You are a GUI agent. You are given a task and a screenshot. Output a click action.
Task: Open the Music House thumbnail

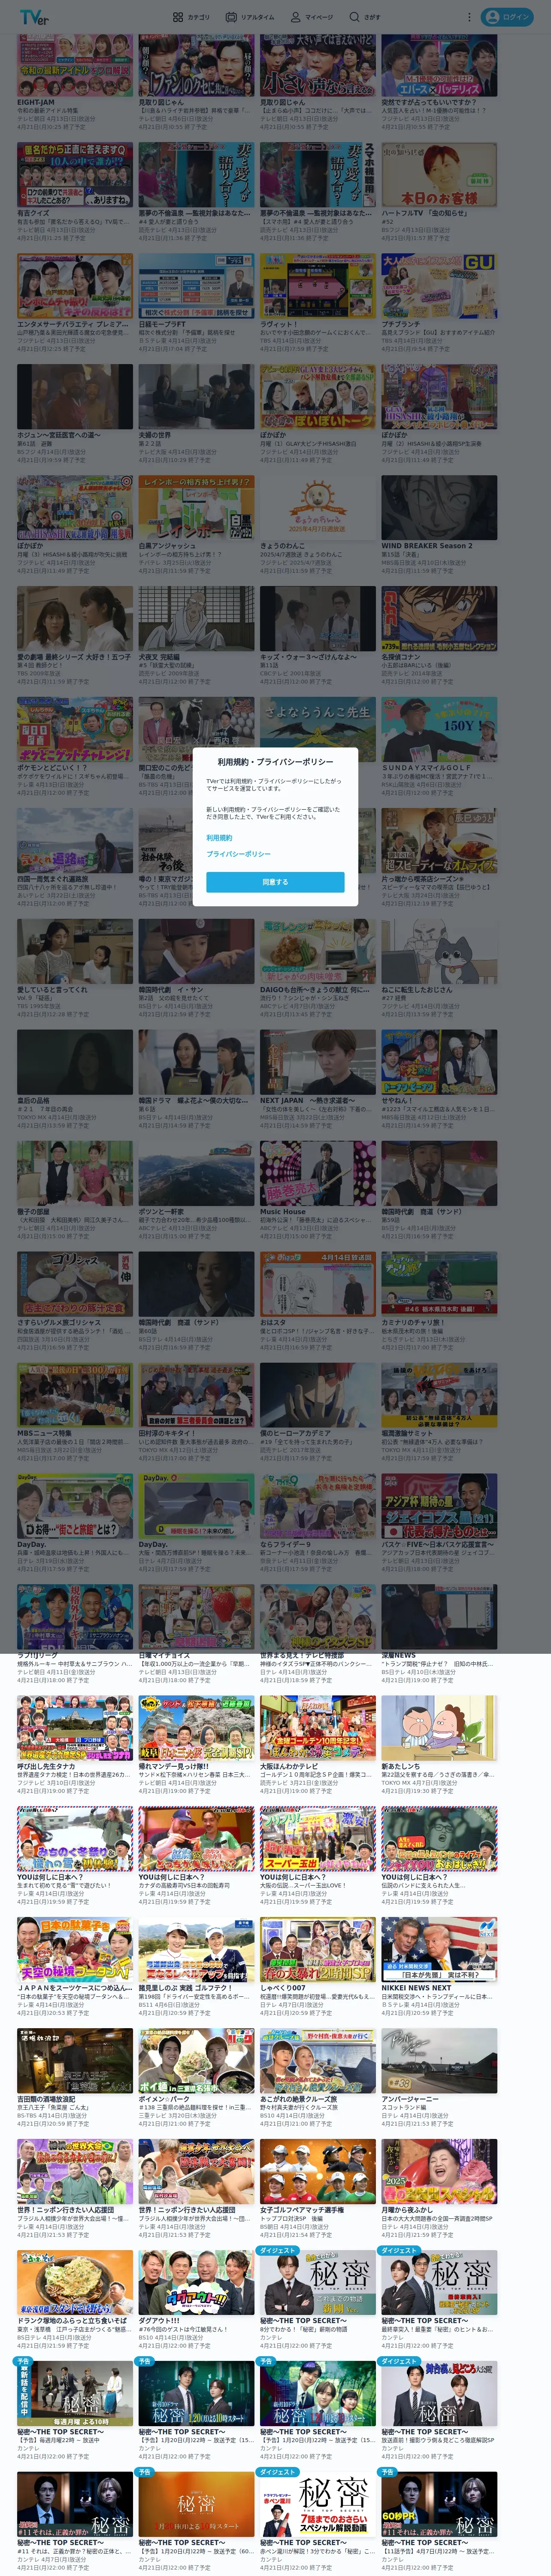[x=318, y=1173]
